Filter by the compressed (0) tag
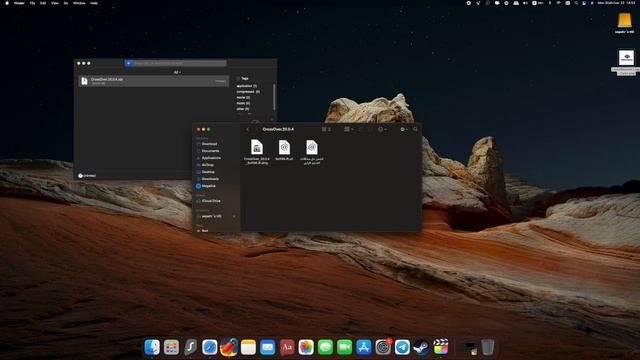640x360 pixels. 248,92
